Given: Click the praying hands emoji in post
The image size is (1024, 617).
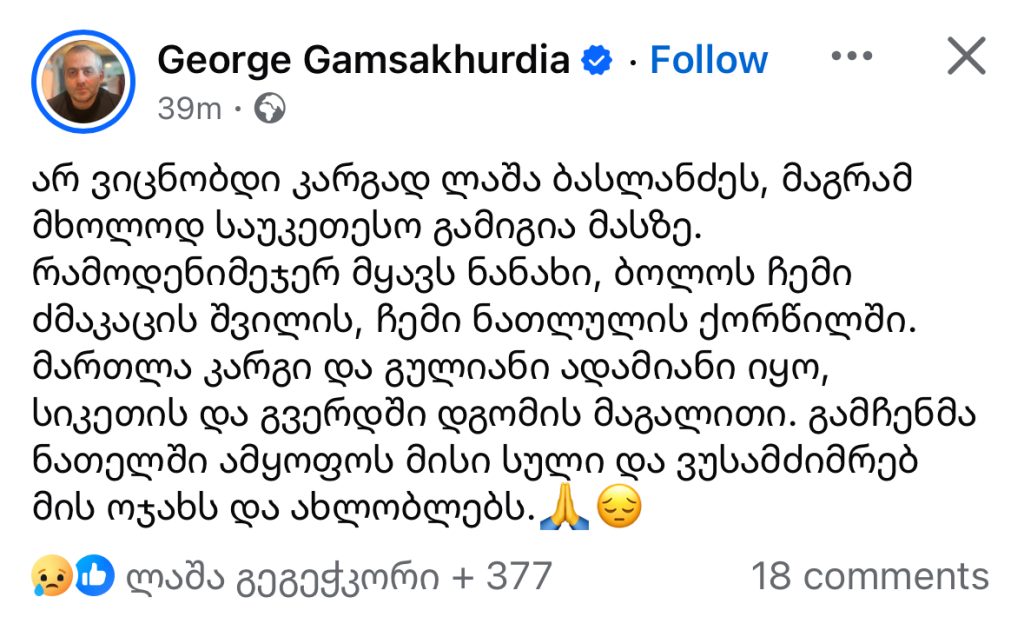Looking at the screenshot, I should coord(561,511).
